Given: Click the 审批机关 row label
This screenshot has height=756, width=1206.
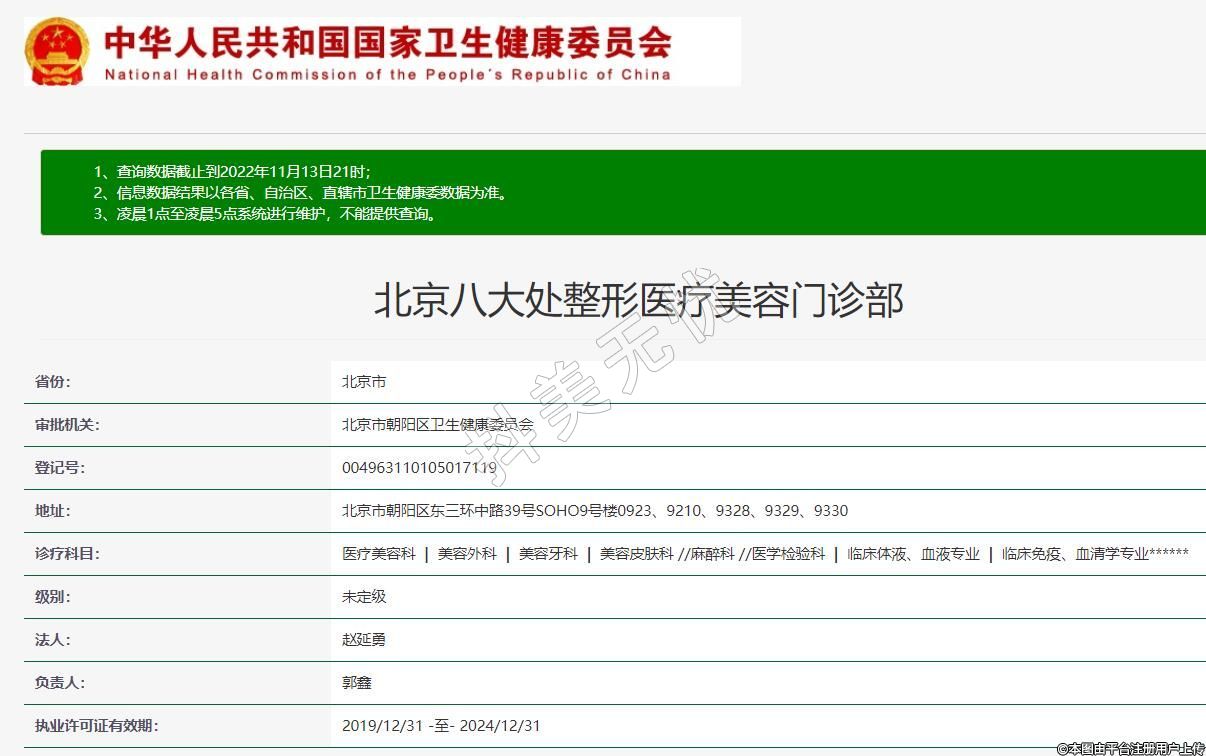Looking at the screenshot, I should (x=67, y=425).
